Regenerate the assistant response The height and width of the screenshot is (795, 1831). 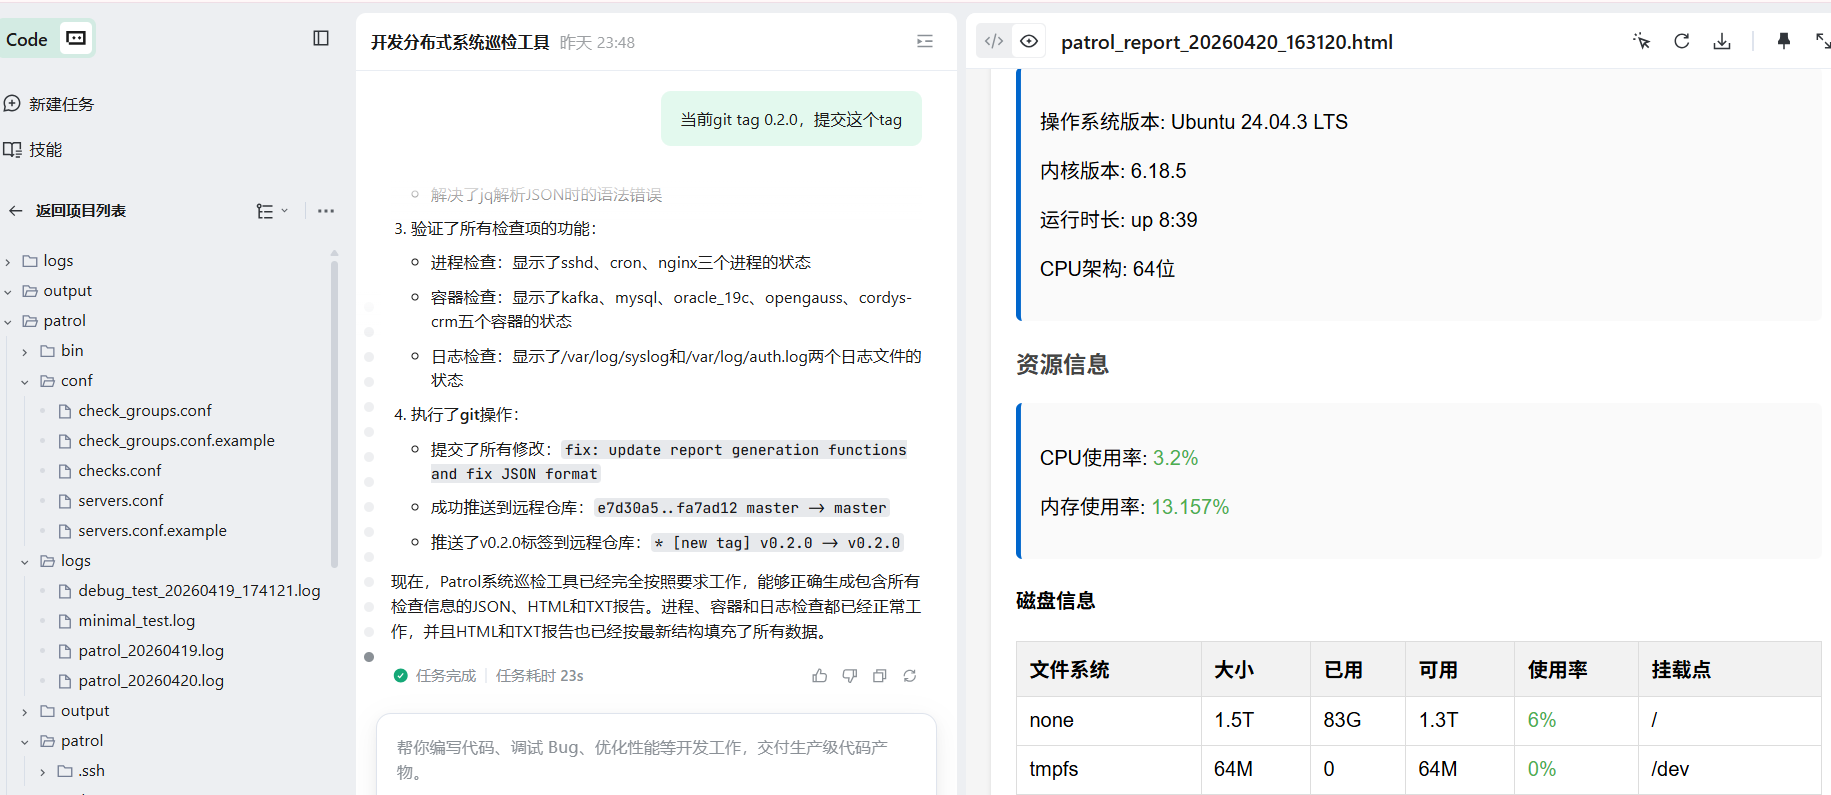(910, 676)
